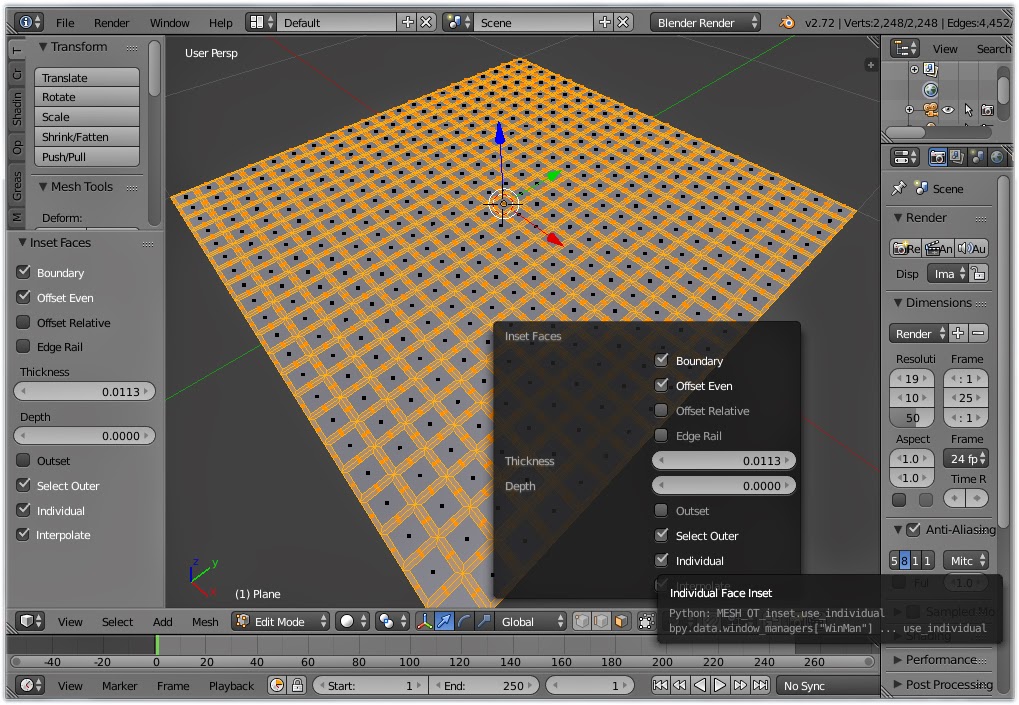Open the Edit Mode dropdown selector
The image size is (1019, 705).
[279, 621]
